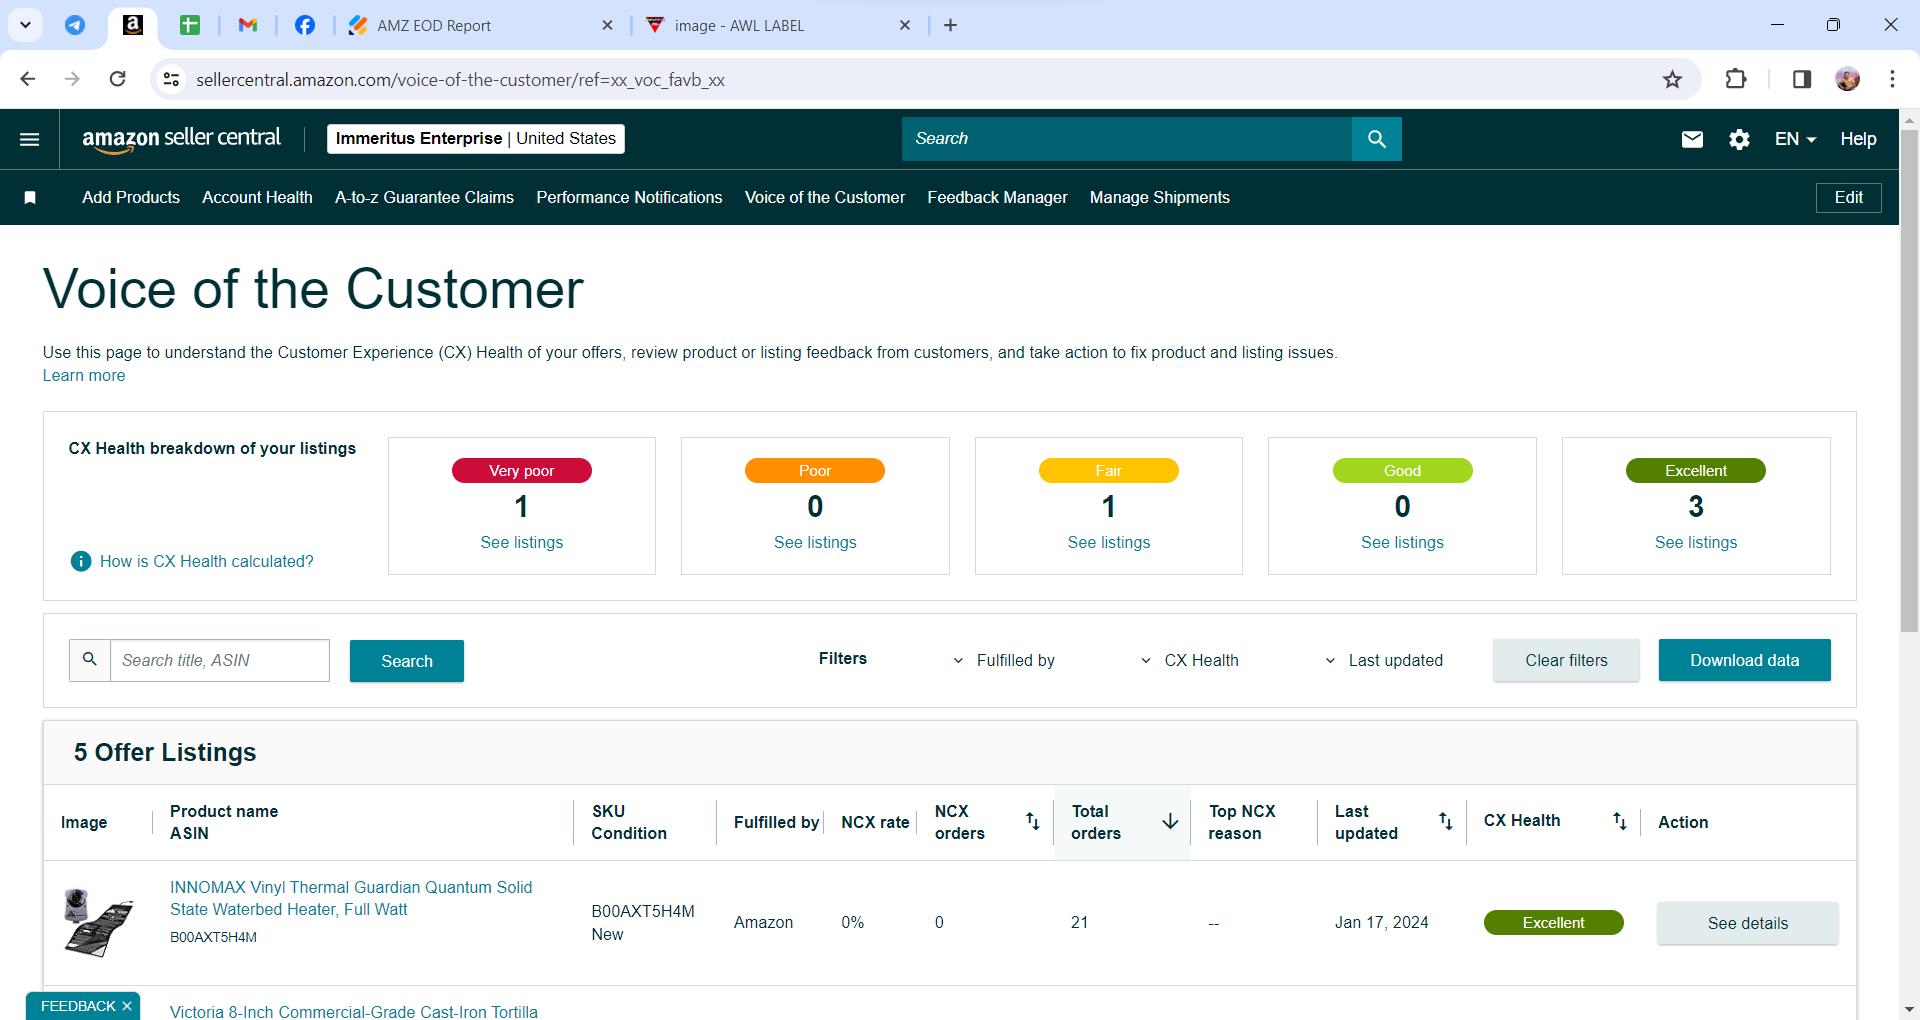The width and height of the screenshot is (1920, 1020).
Task: See listings under Good
Action: tap(1402, 543)
